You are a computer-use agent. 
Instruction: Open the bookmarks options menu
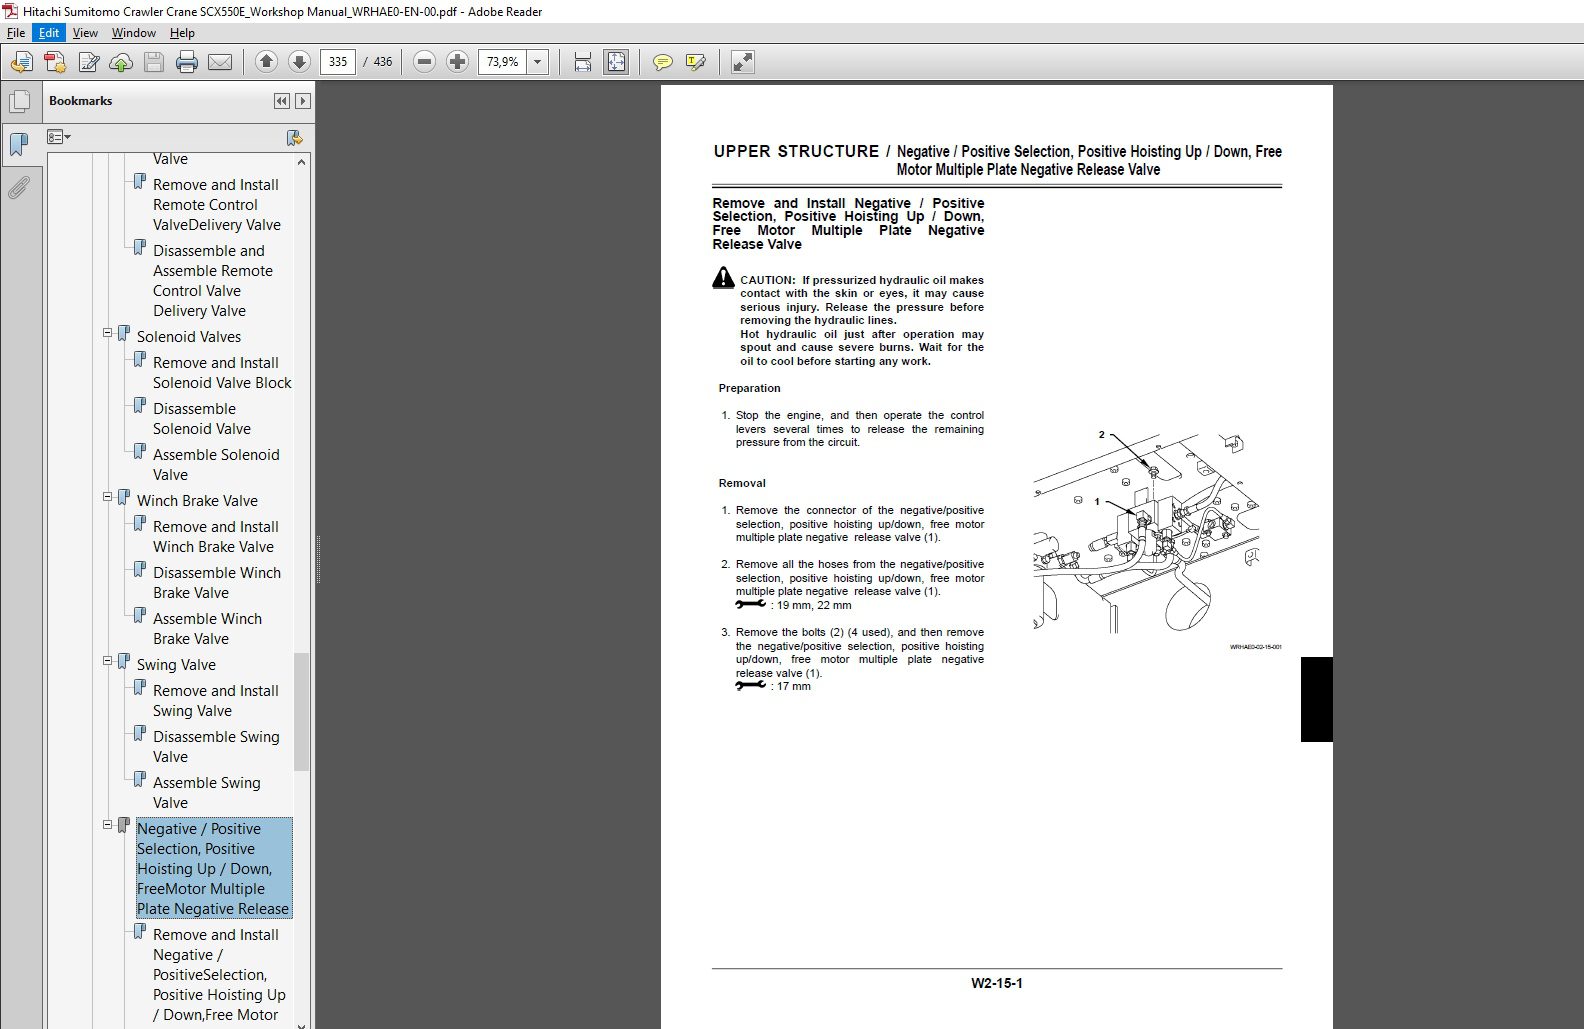pos(59,137)
